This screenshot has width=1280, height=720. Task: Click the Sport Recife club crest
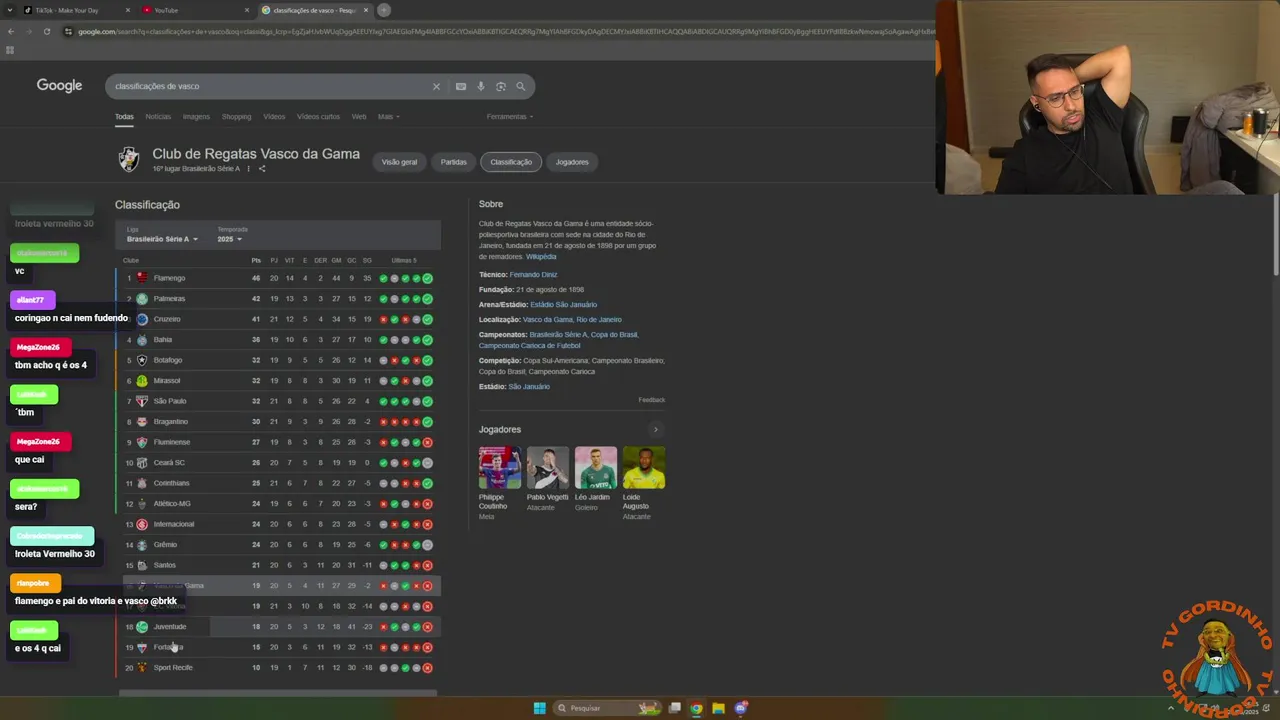pos(142,667)
